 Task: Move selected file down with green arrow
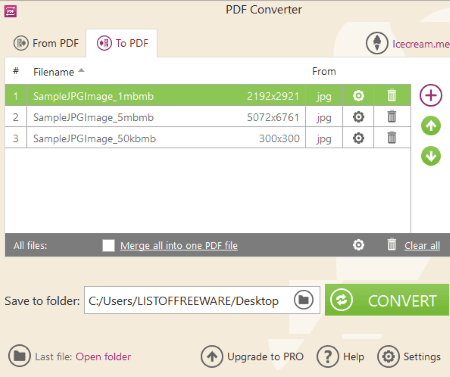click(431, 156)
